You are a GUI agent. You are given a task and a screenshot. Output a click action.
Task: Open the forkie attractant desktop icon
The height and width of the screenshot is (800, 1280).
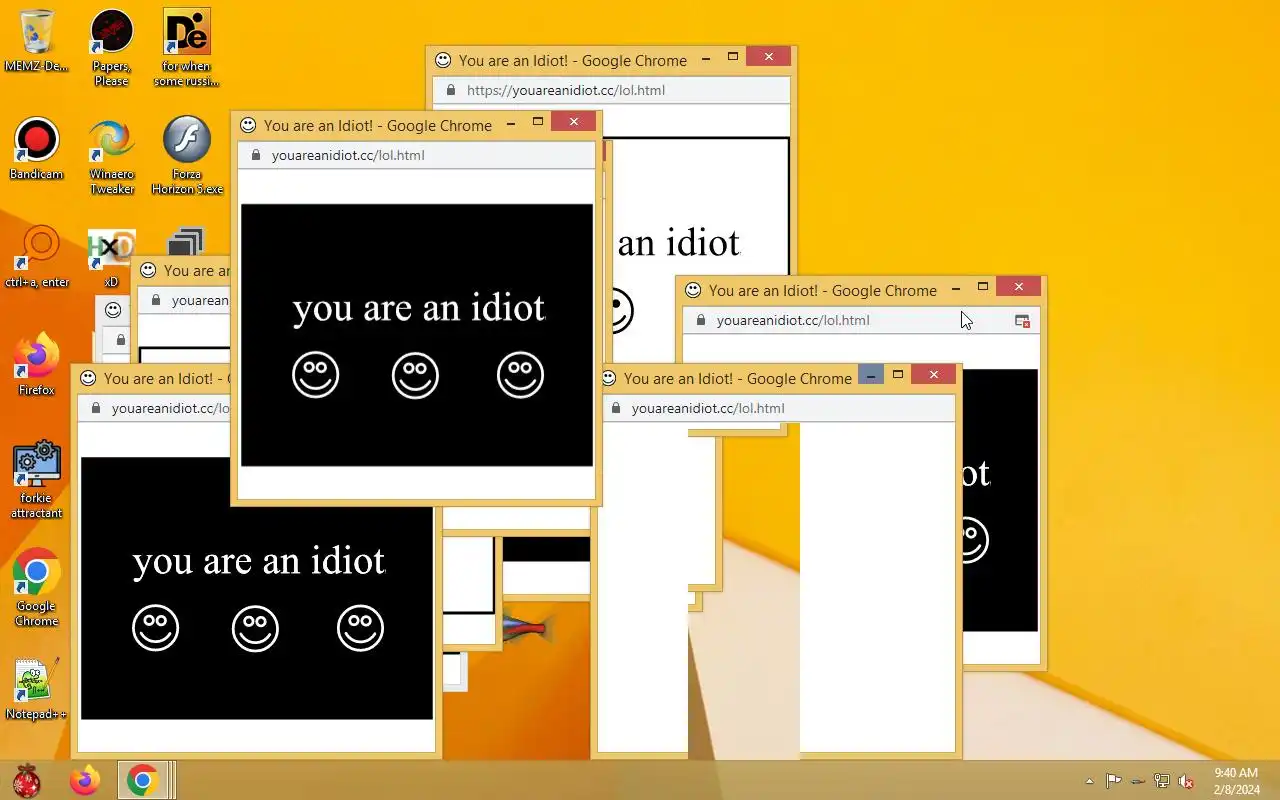36,479
